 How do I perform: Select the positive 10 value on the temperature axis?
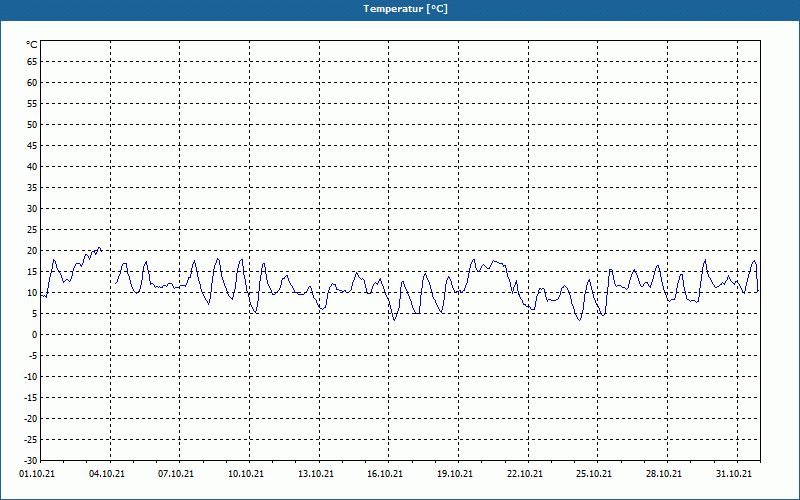pyautogui.click(x=32, y=293)
